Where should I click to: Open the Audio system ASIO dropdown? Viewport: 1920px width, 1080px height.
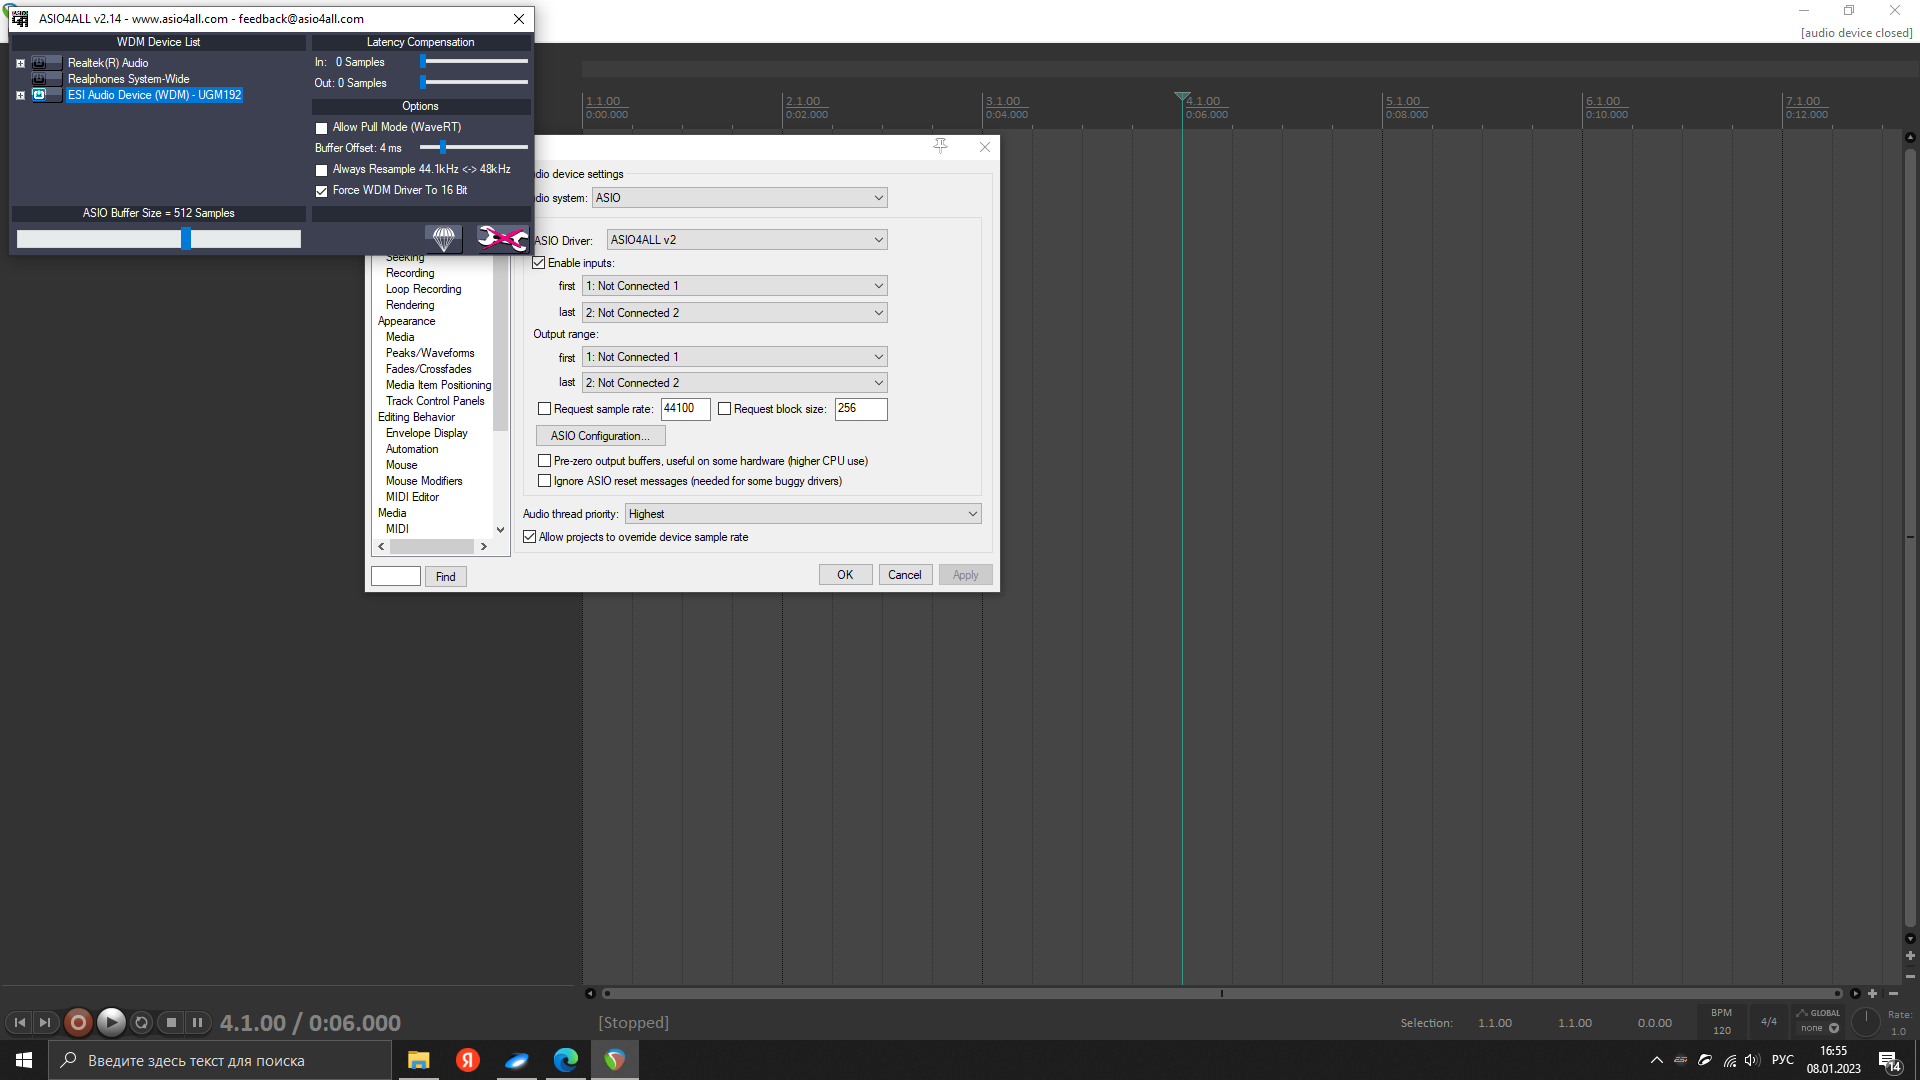(739, 198)
